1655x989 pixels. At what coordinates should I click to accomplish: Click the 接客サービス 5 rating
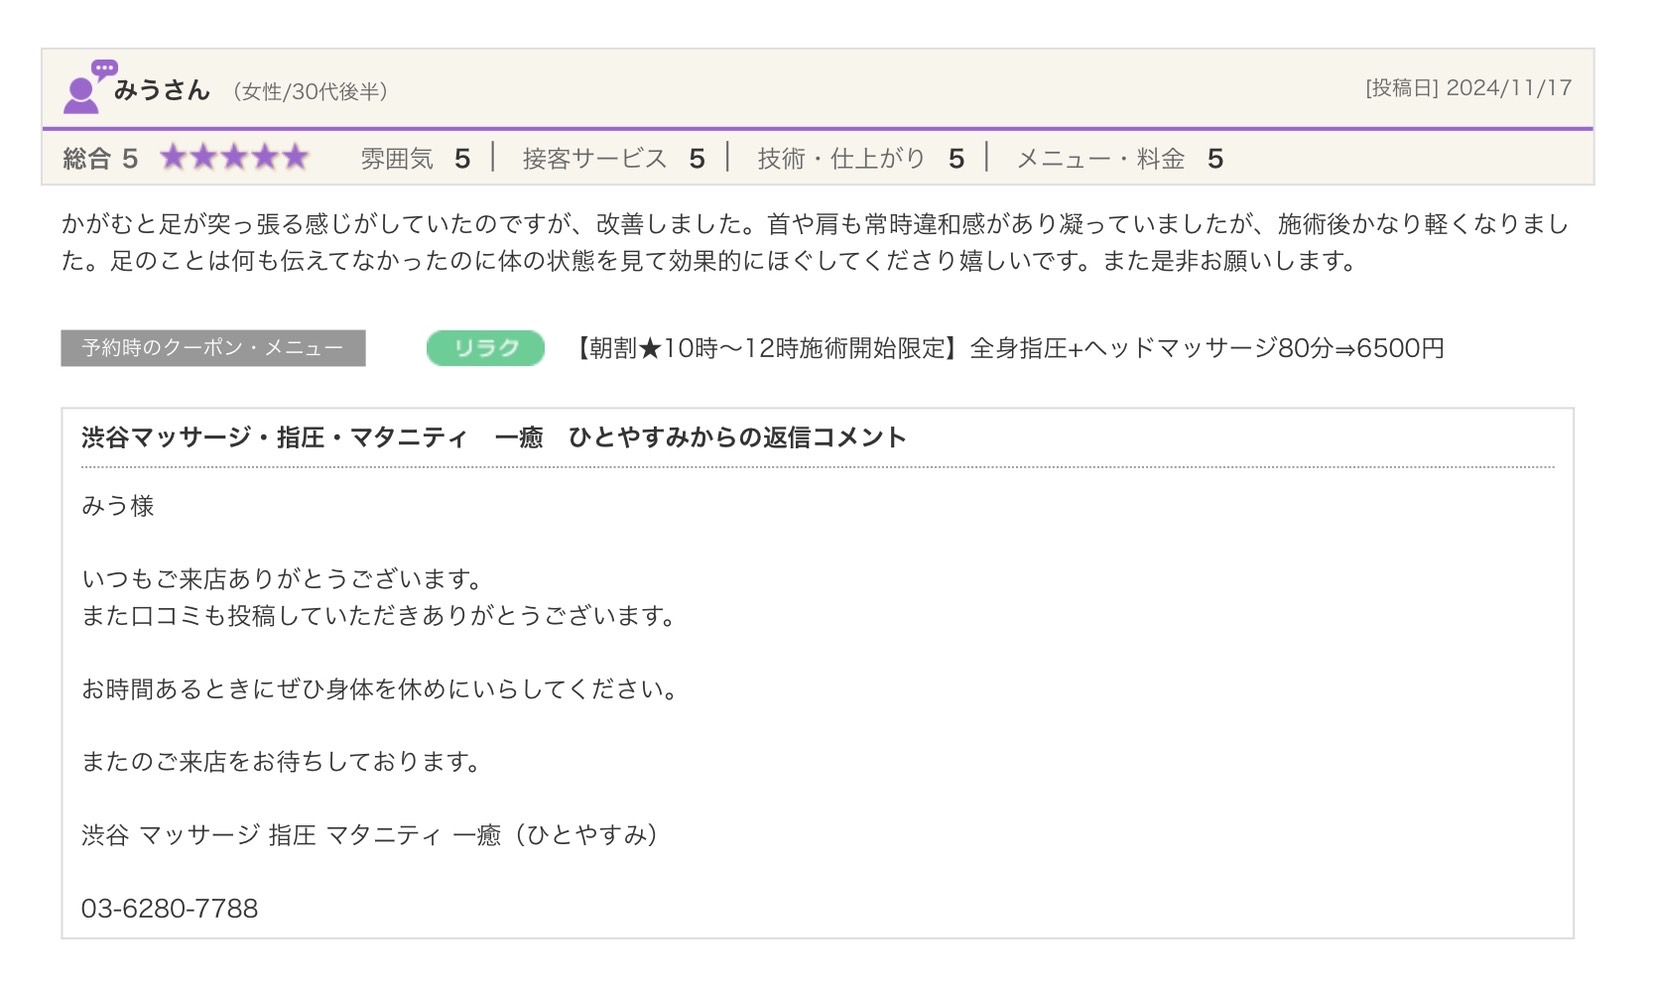(613, 158)
